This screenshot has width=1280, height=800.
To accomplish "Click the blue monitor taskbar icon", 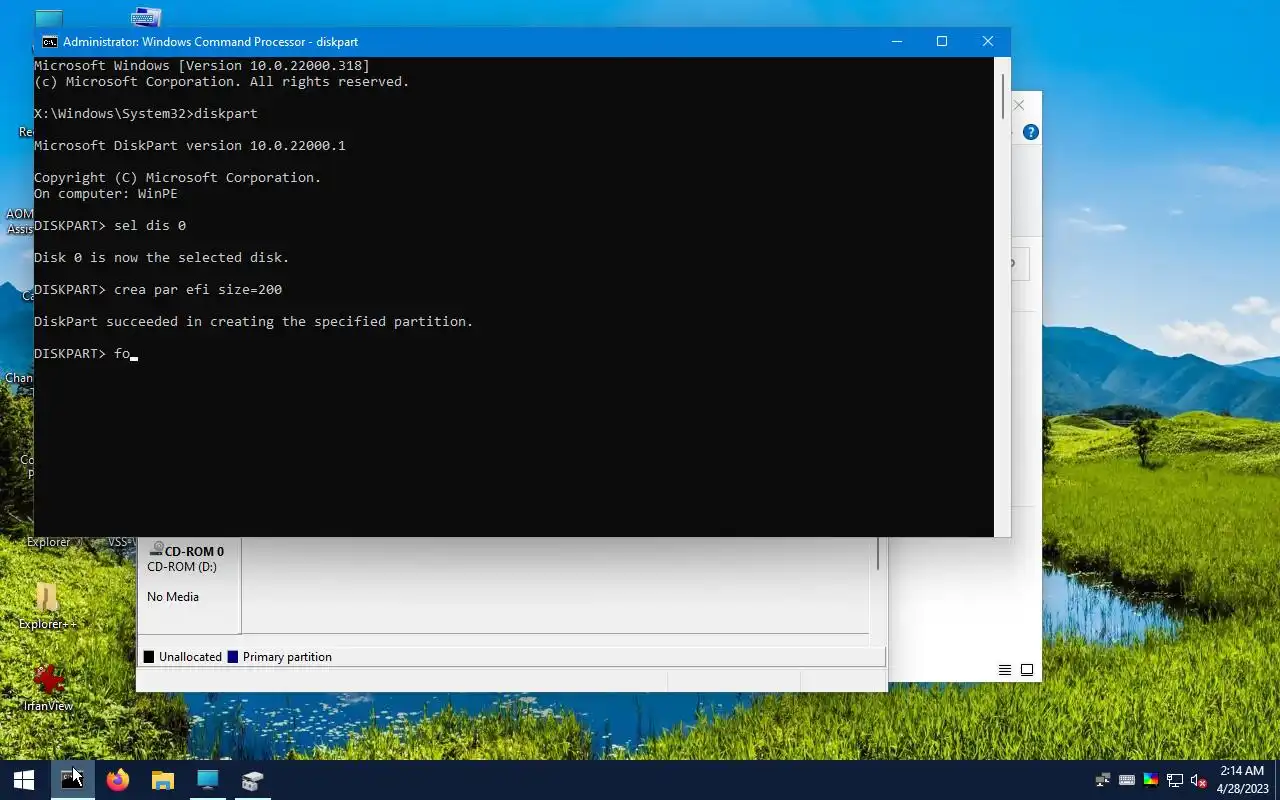I will [x=208, y=780].
